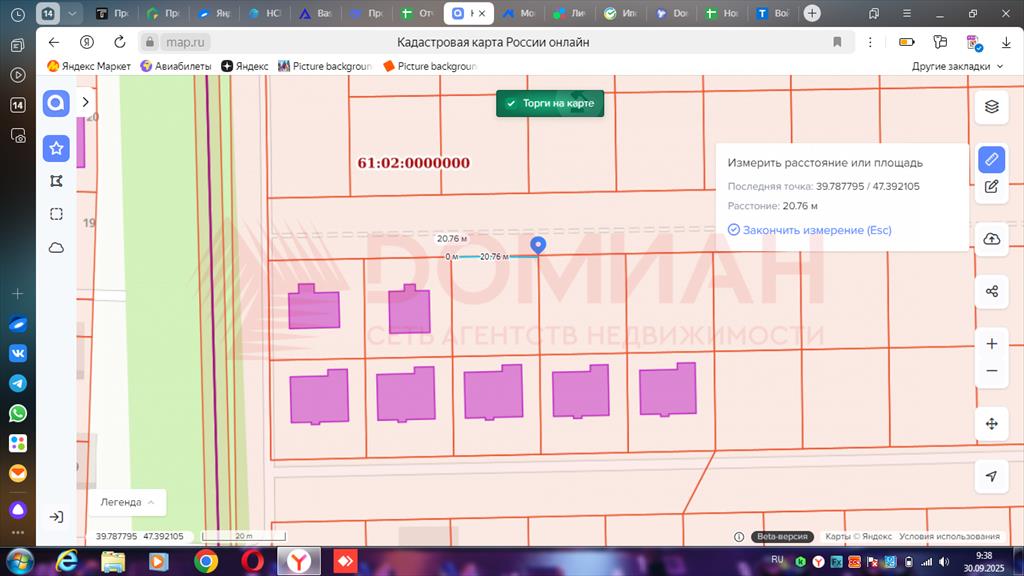Zoom in with the plus button
The width and height of the screenshot is (1024, 576).
pyautogui.click(x=991, y=344)
